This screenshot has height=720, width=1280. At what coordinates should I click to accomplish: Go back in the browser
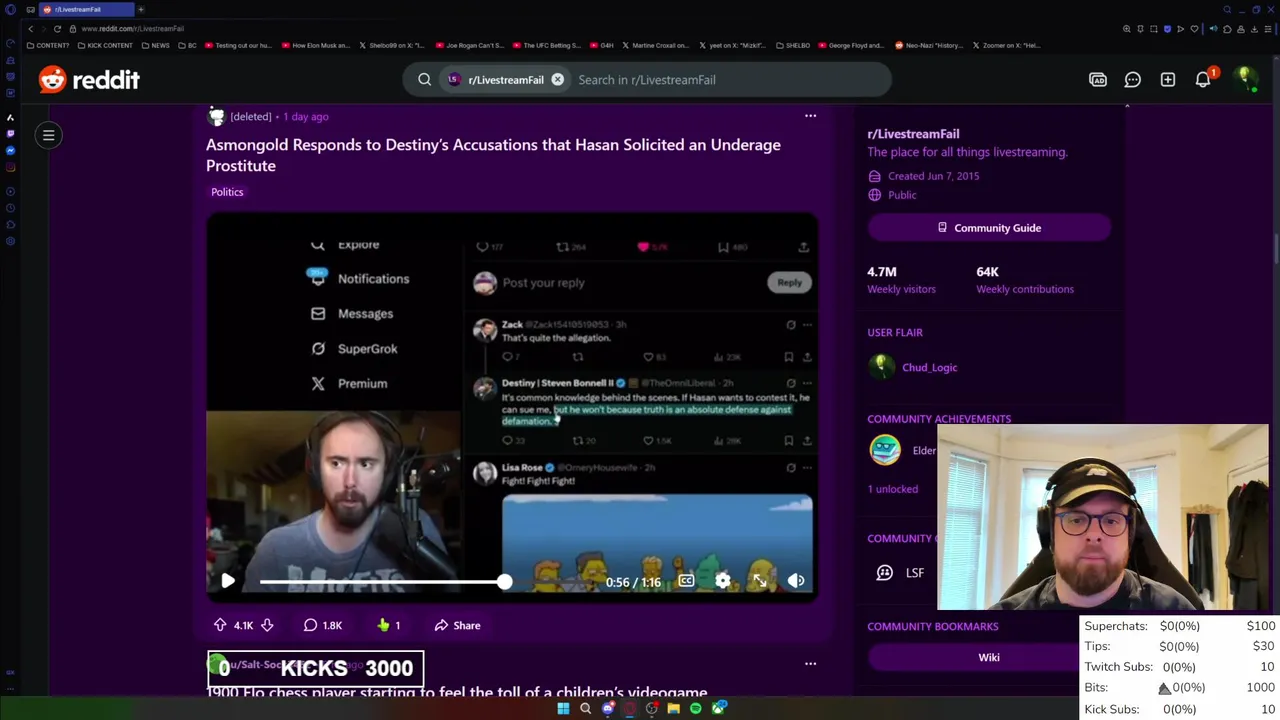point(30,29)
